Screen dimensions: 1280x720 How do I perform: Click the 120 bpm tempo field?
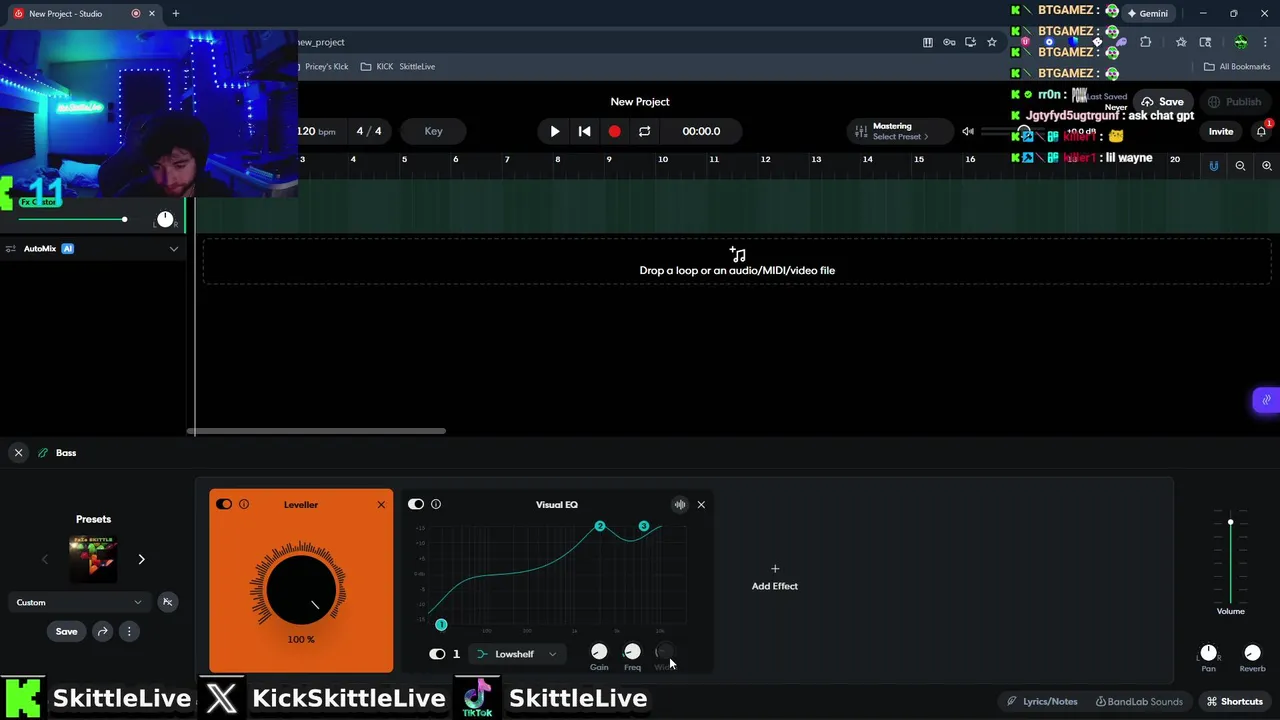click(316, 131)
